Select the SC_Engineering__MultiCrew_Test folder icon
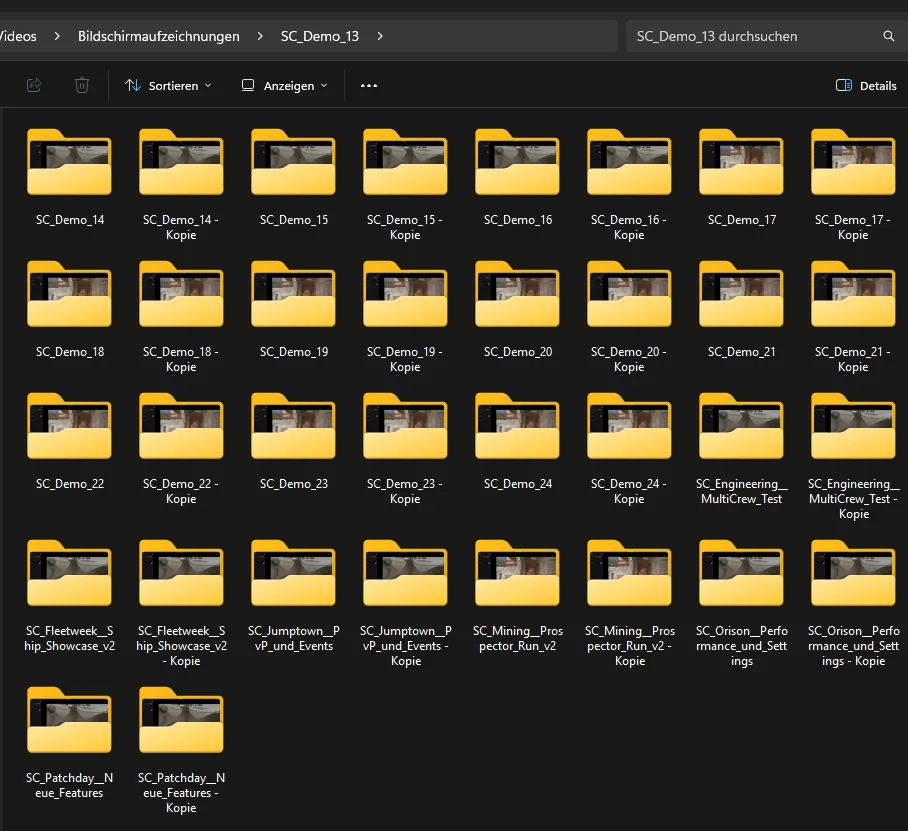This screenshot has height=831, width=908. [x=741, y=426]
